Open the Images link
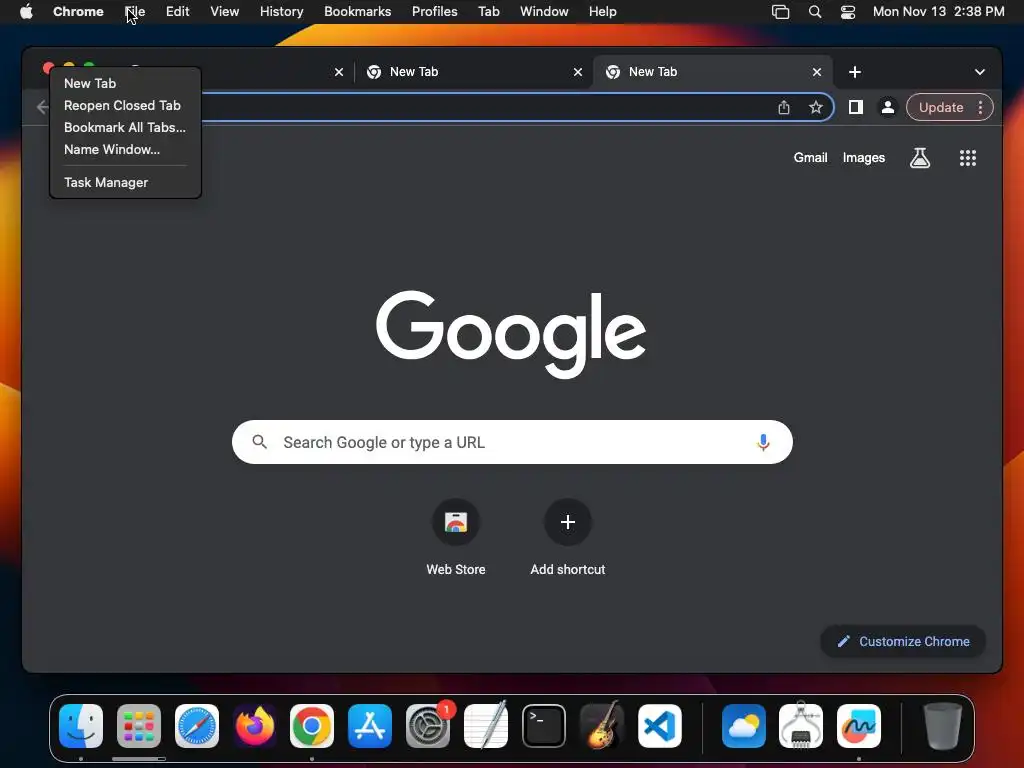 coord(863,157)
